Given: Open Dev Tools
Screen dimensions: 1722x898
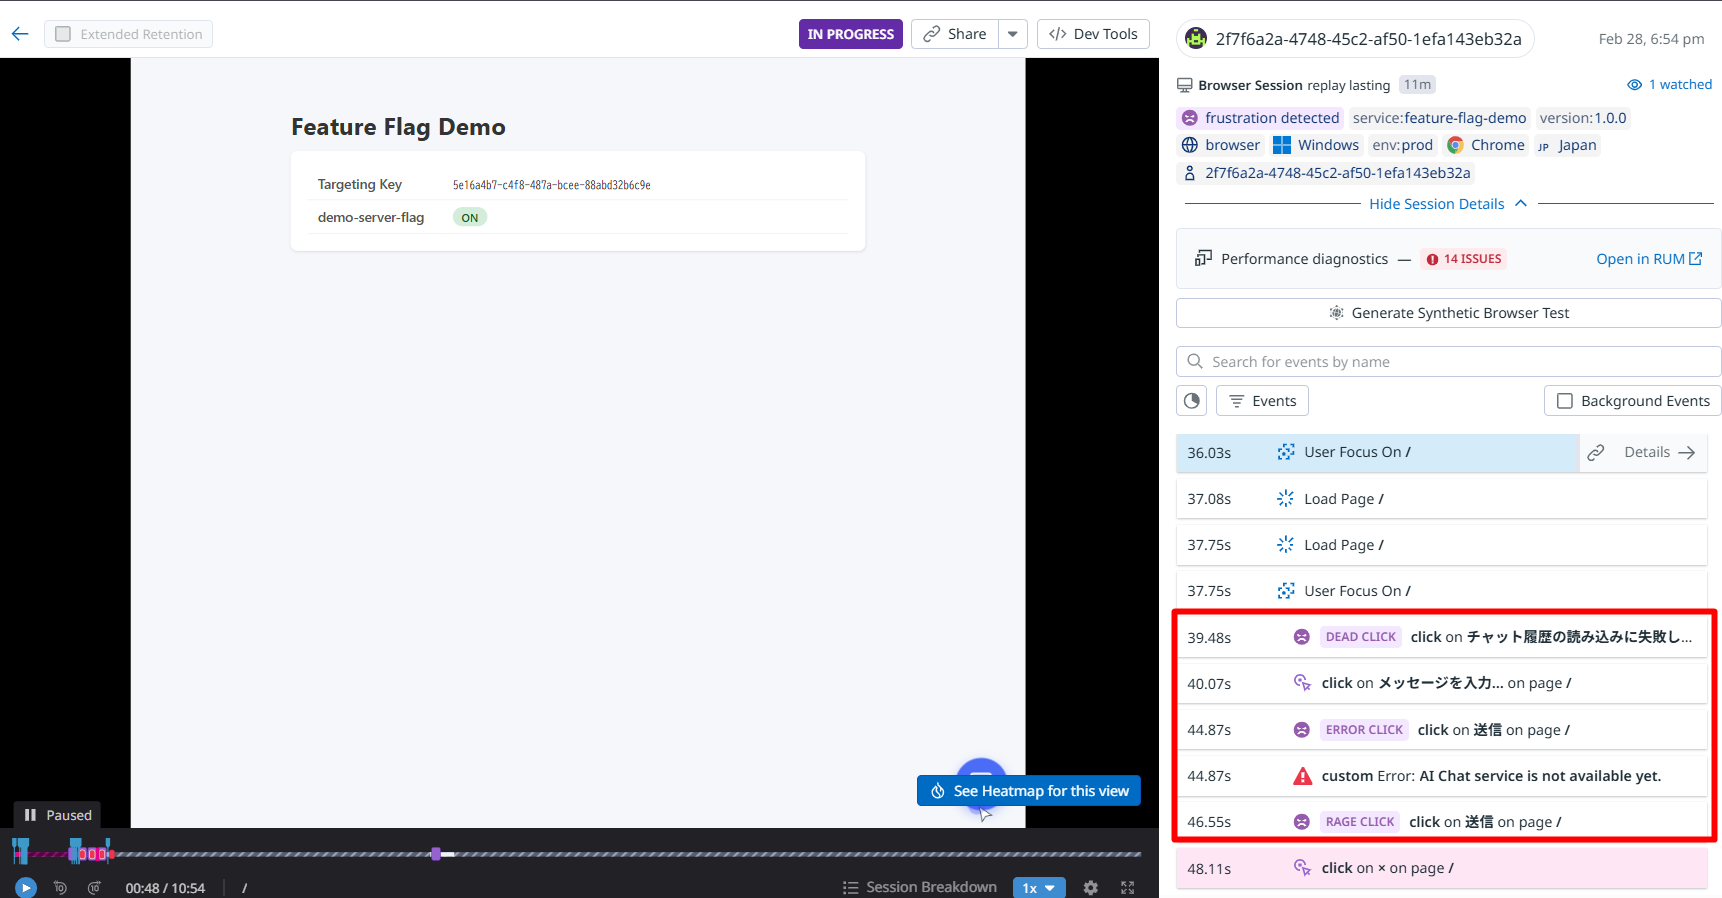Looking at the screenshot, I should pyautogui.click(x=1093, y=34).
